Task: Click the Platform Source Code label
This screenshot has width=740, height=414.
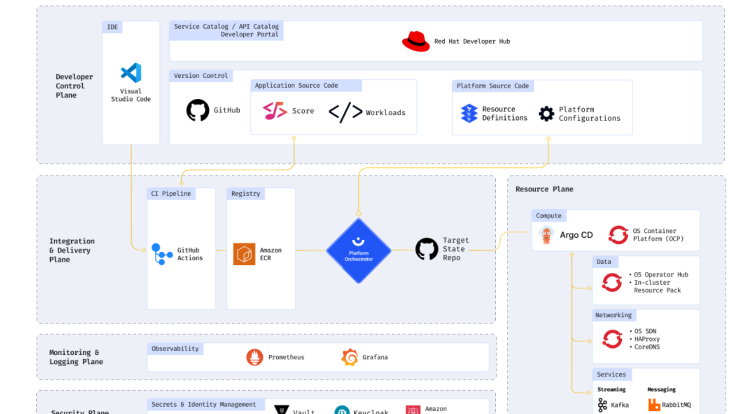Action: pyautogui.click(x=493, y=86)
